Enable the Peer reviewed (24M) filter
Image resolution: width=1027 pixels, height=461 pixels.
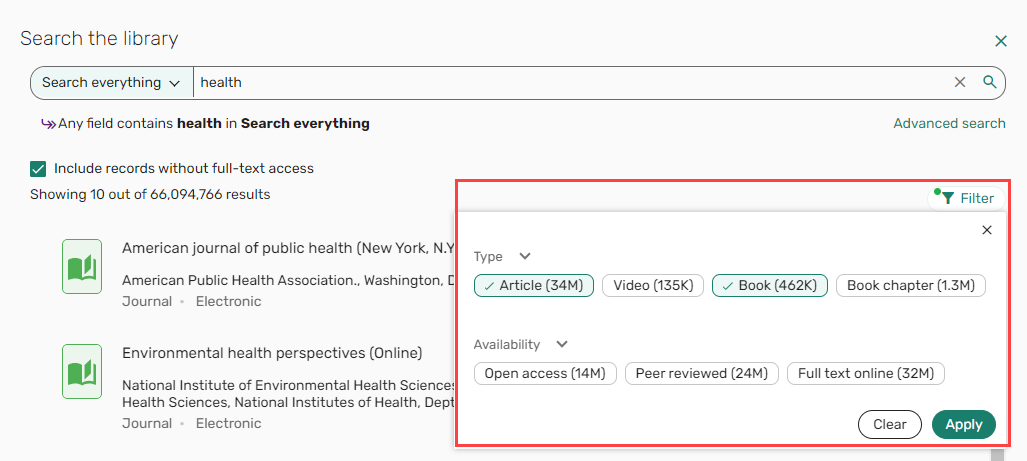click(x=701, y=373)
